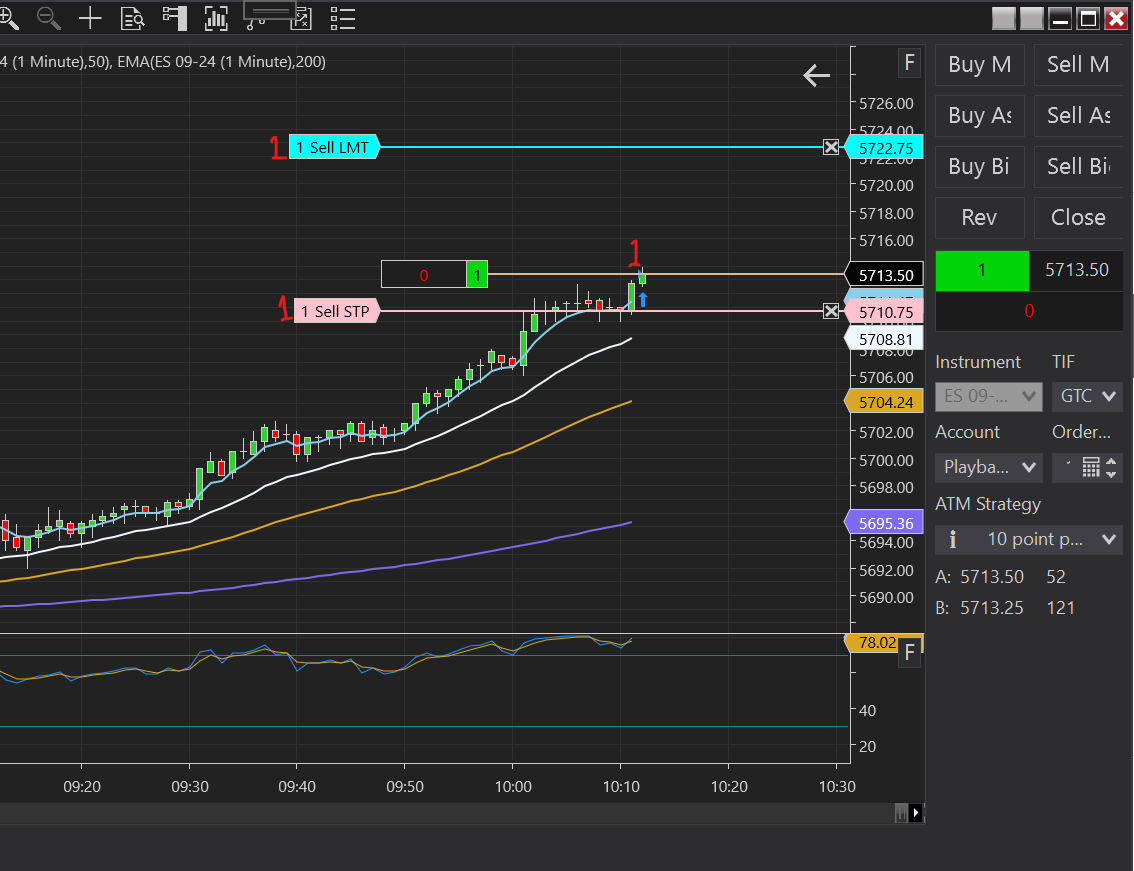Viewport: 1134px width, 871px height.
Task: Activate the zoom in magnifier tool
Action: pos(9,18)
